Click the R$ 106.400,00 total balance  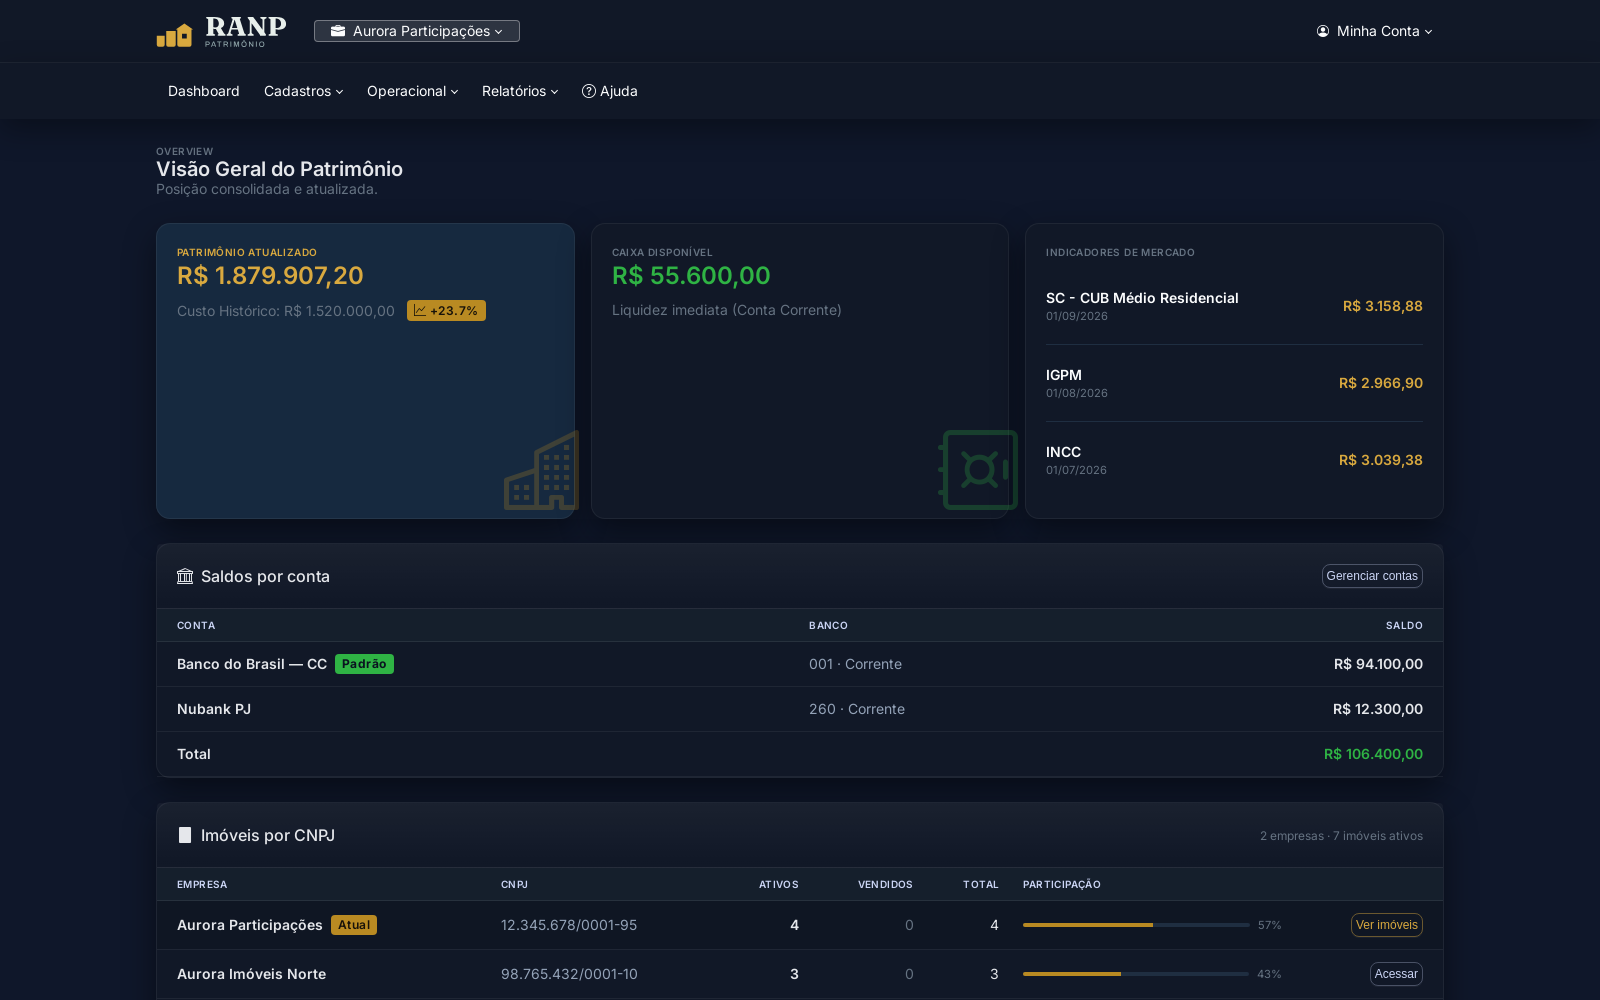pyautogui.click(x=1373, y=754)
